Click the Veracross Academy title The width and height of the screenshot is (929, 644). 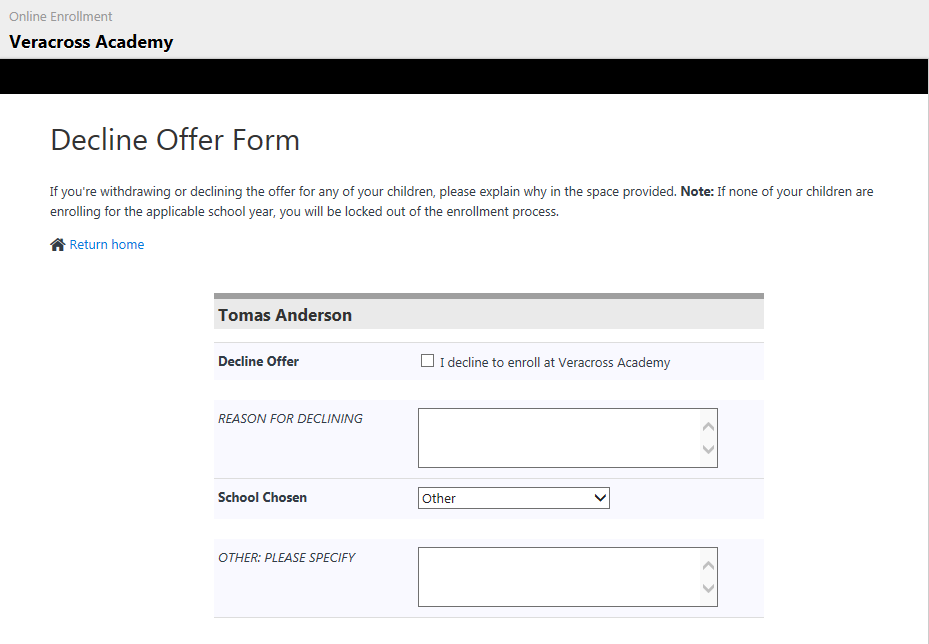[90, 42]
